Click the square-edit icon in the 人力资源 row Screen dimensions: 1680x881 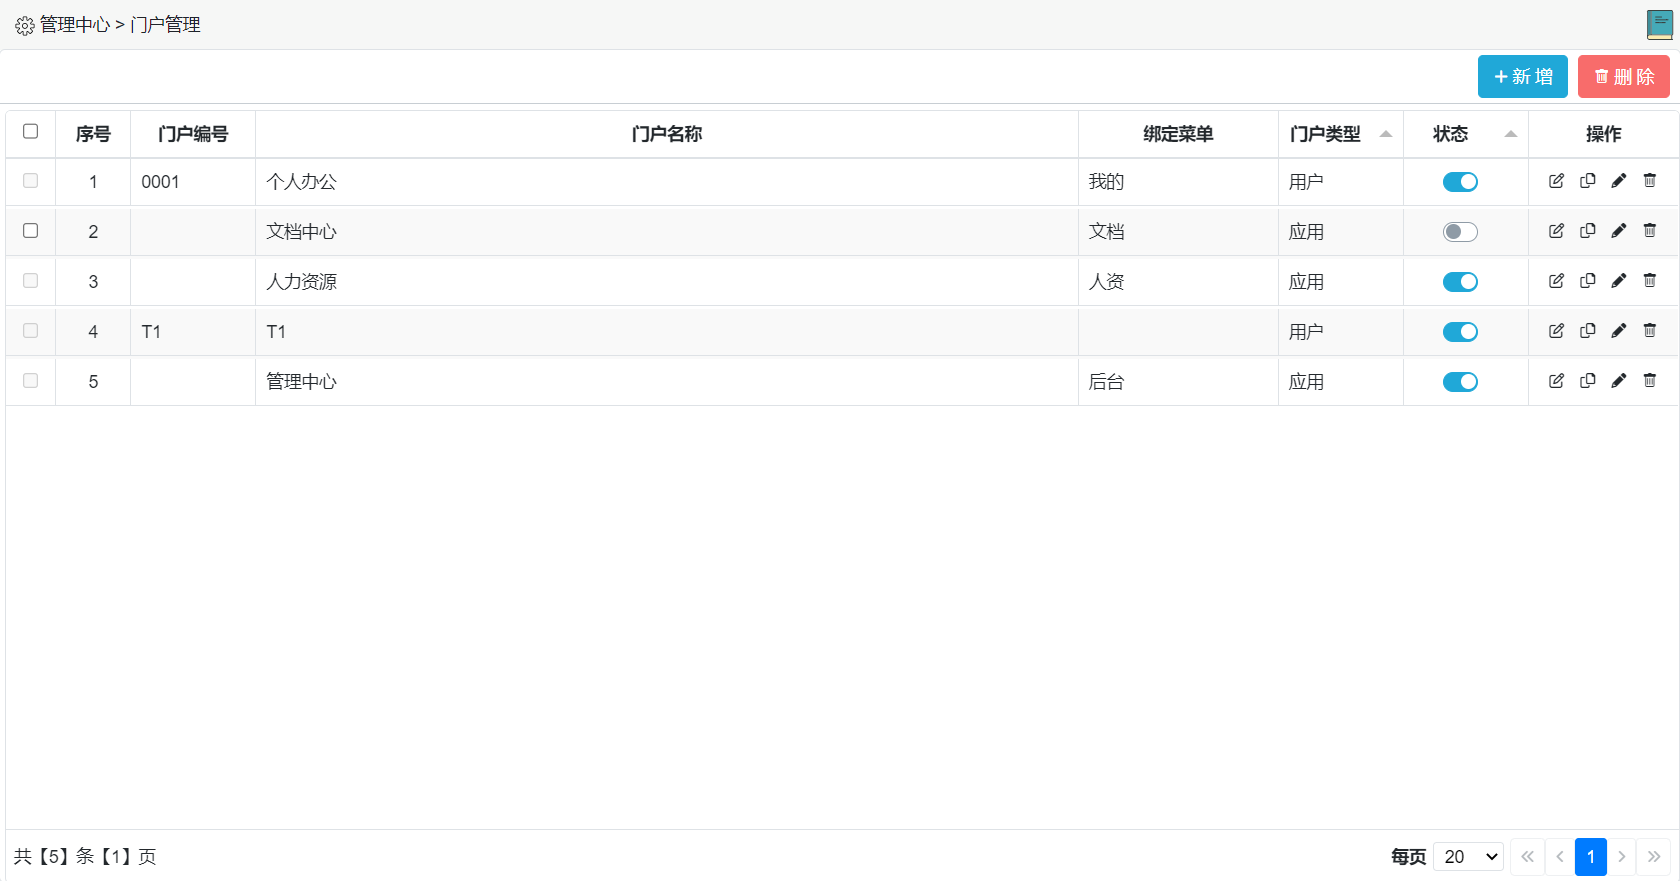pyautogui.click(x=1556, y=281)
